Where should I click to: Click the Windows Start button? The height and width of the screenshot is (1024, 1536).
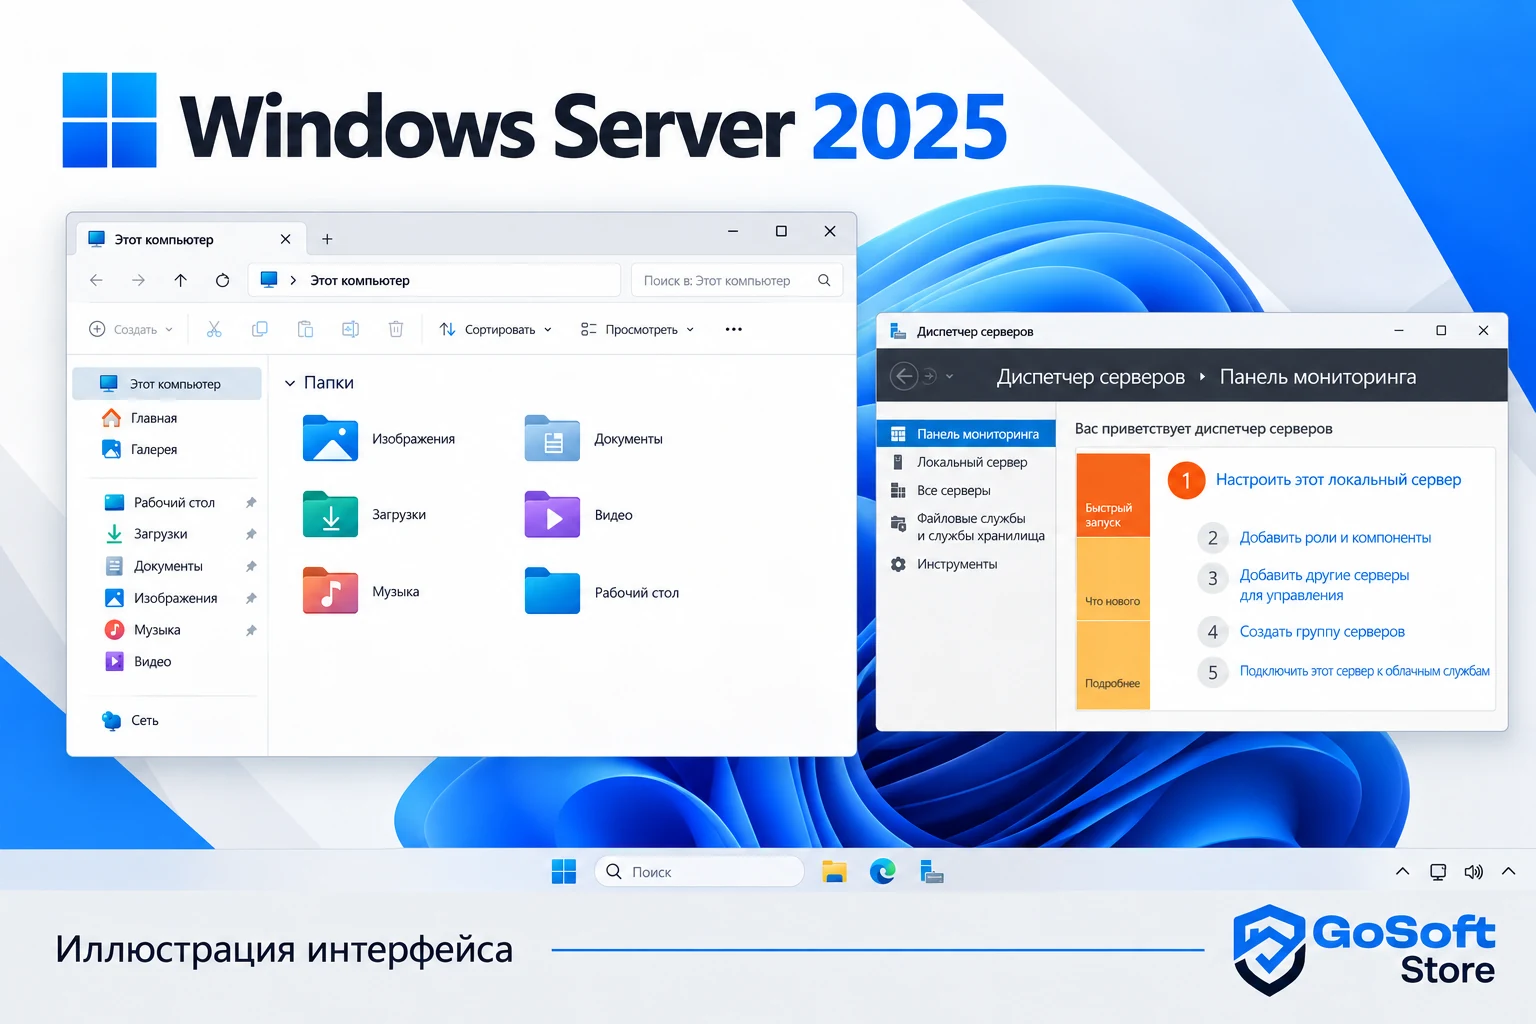tap(564, 871)
